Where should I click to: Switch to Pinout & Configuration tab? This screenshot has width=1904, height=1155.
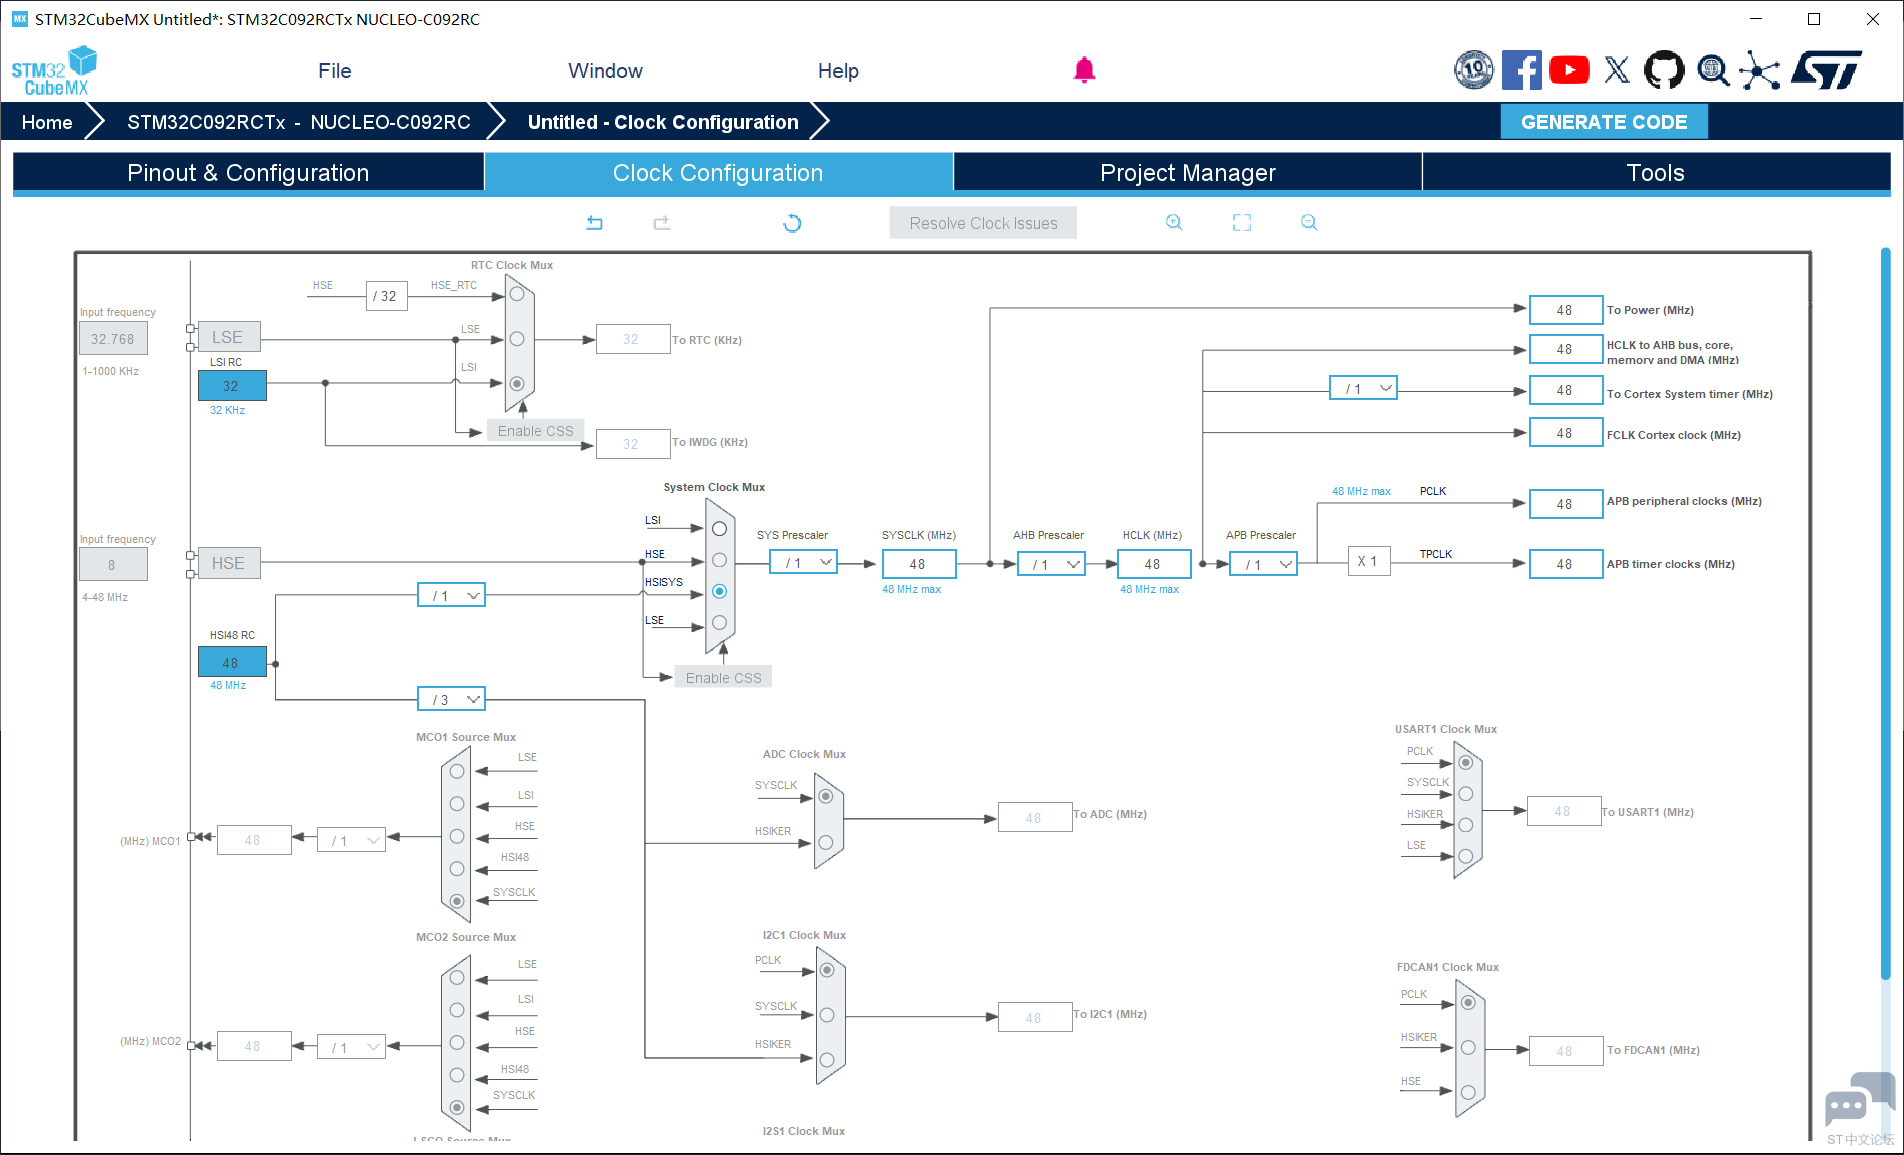point(248,173)
